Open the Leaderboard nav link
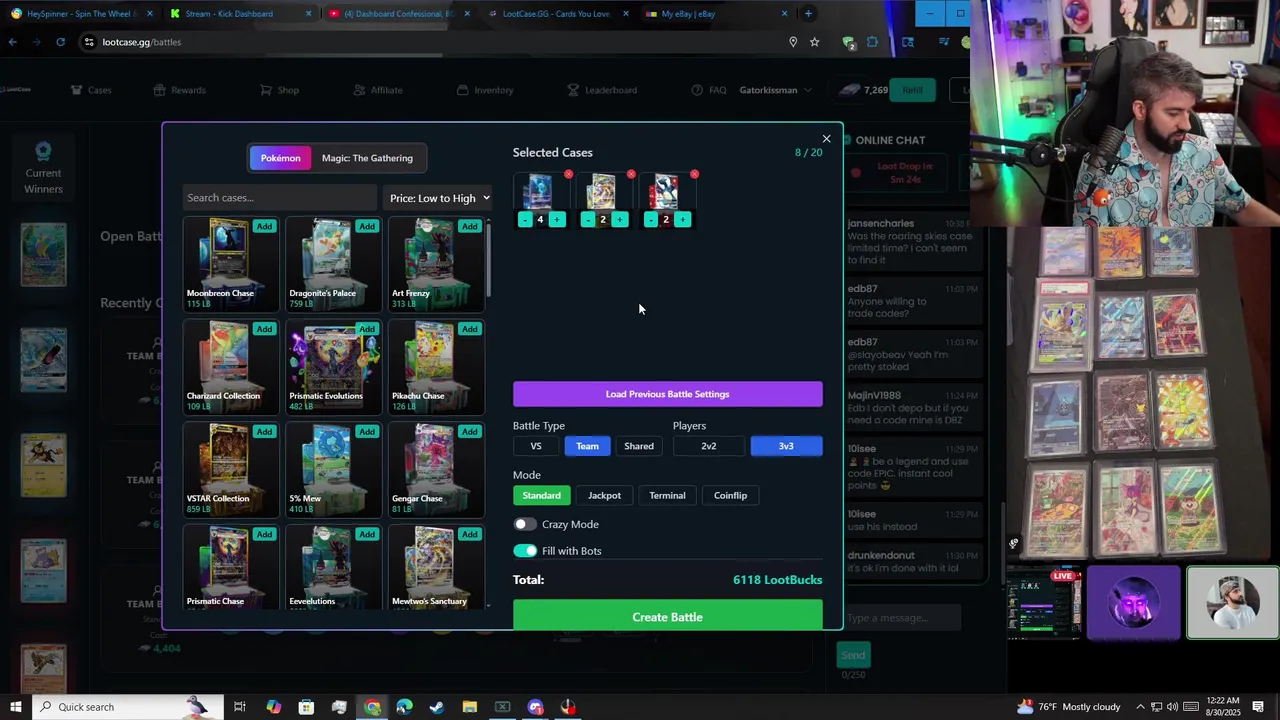 (x=602, y=90)
